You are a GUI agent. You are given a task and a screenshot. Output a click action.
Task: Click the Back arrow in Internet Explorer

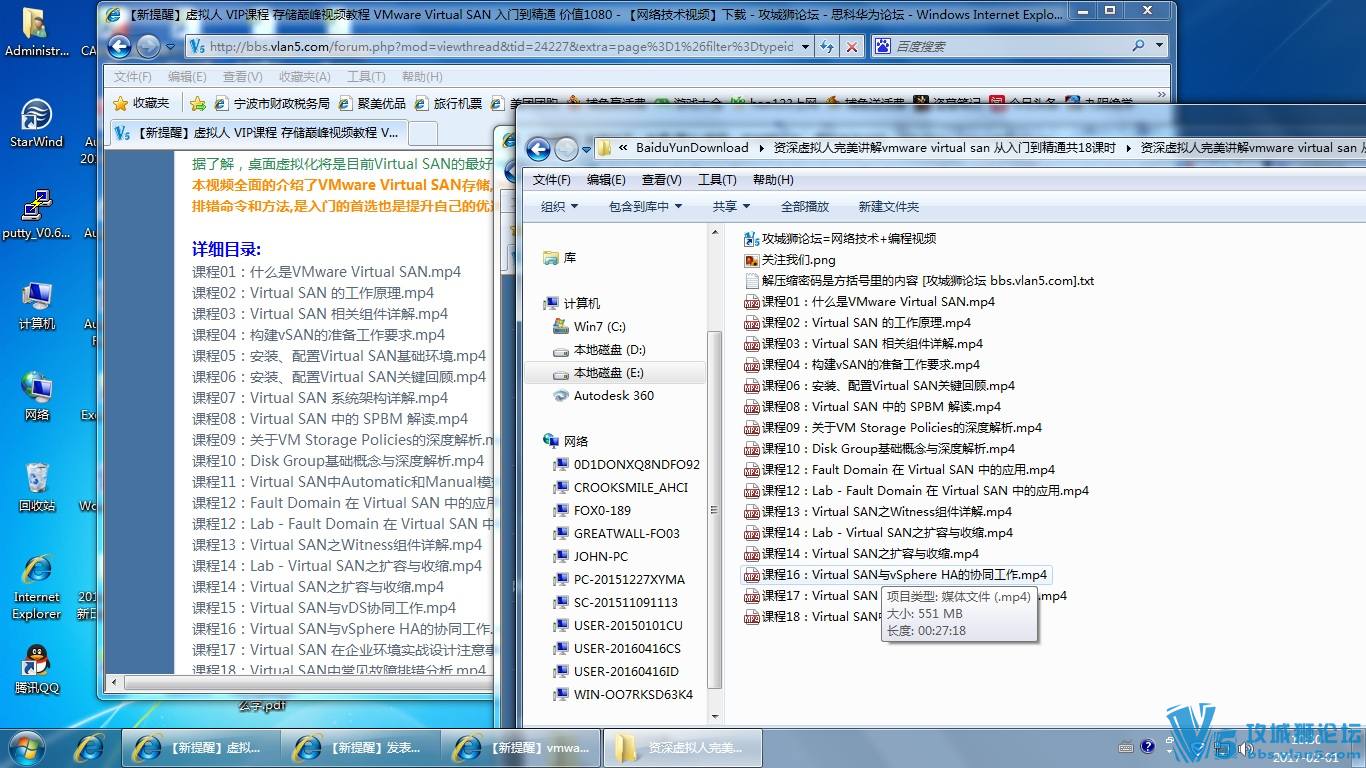pyautogui.click(x=119, y=46)
